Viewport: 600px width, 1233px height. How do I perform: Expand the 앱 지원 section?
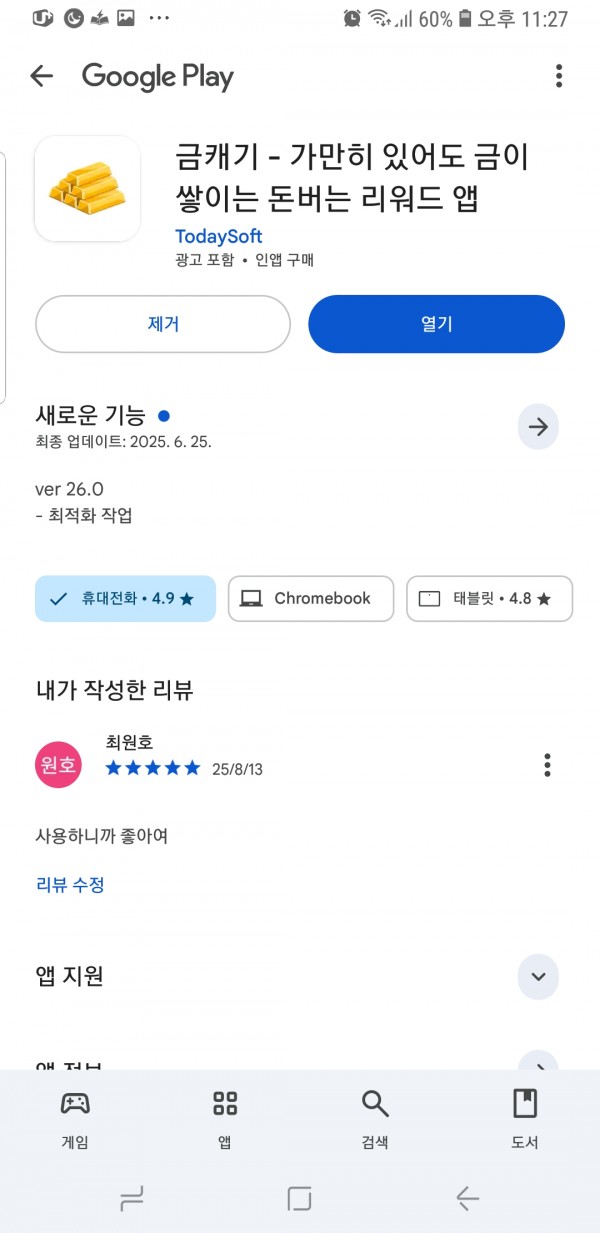538,977
